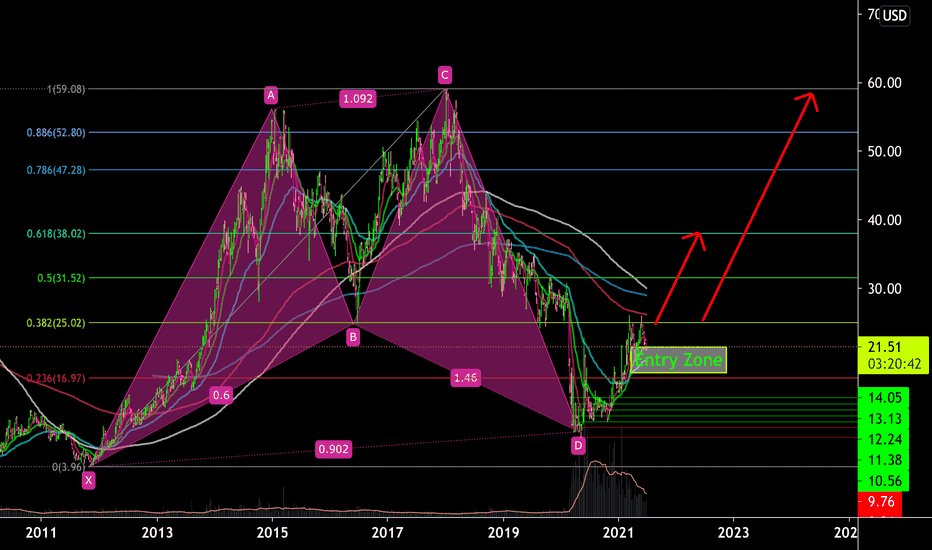Click the 60.00 price axis tick
The image size is (932, 550).
[884, 83]
